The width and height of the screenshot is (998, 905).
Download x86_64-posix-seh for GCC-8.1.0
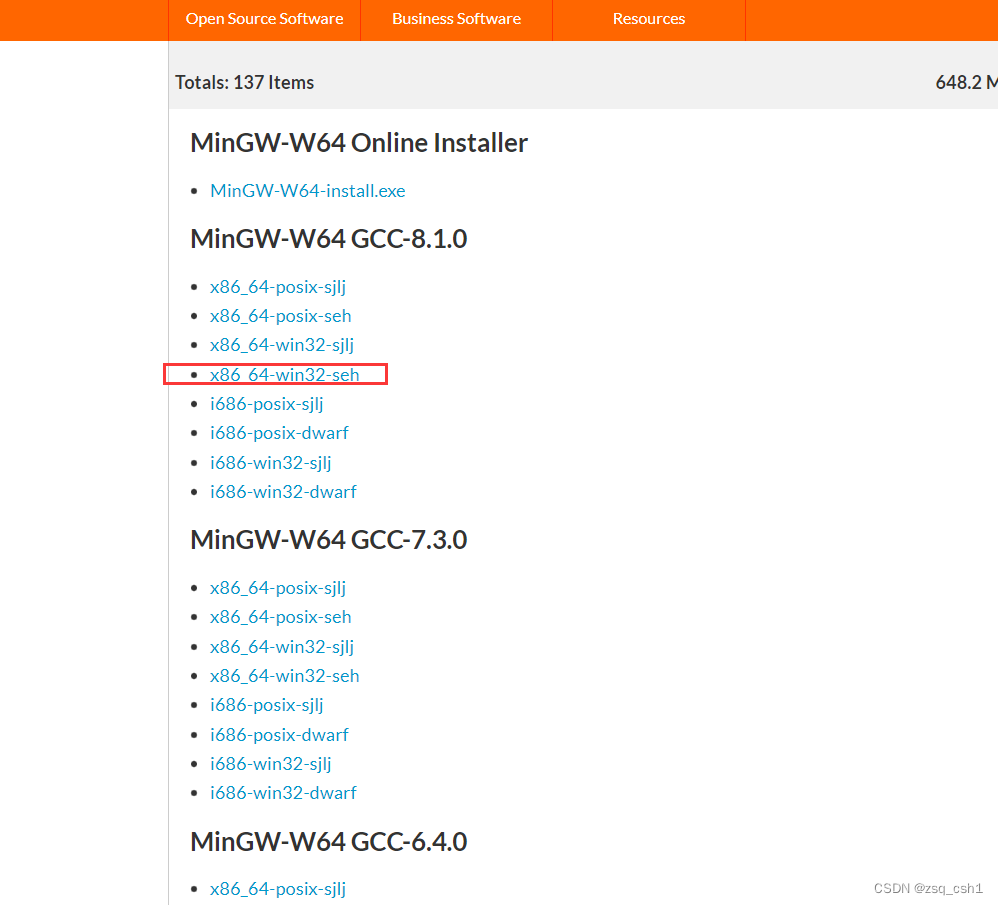click(280, 315)
